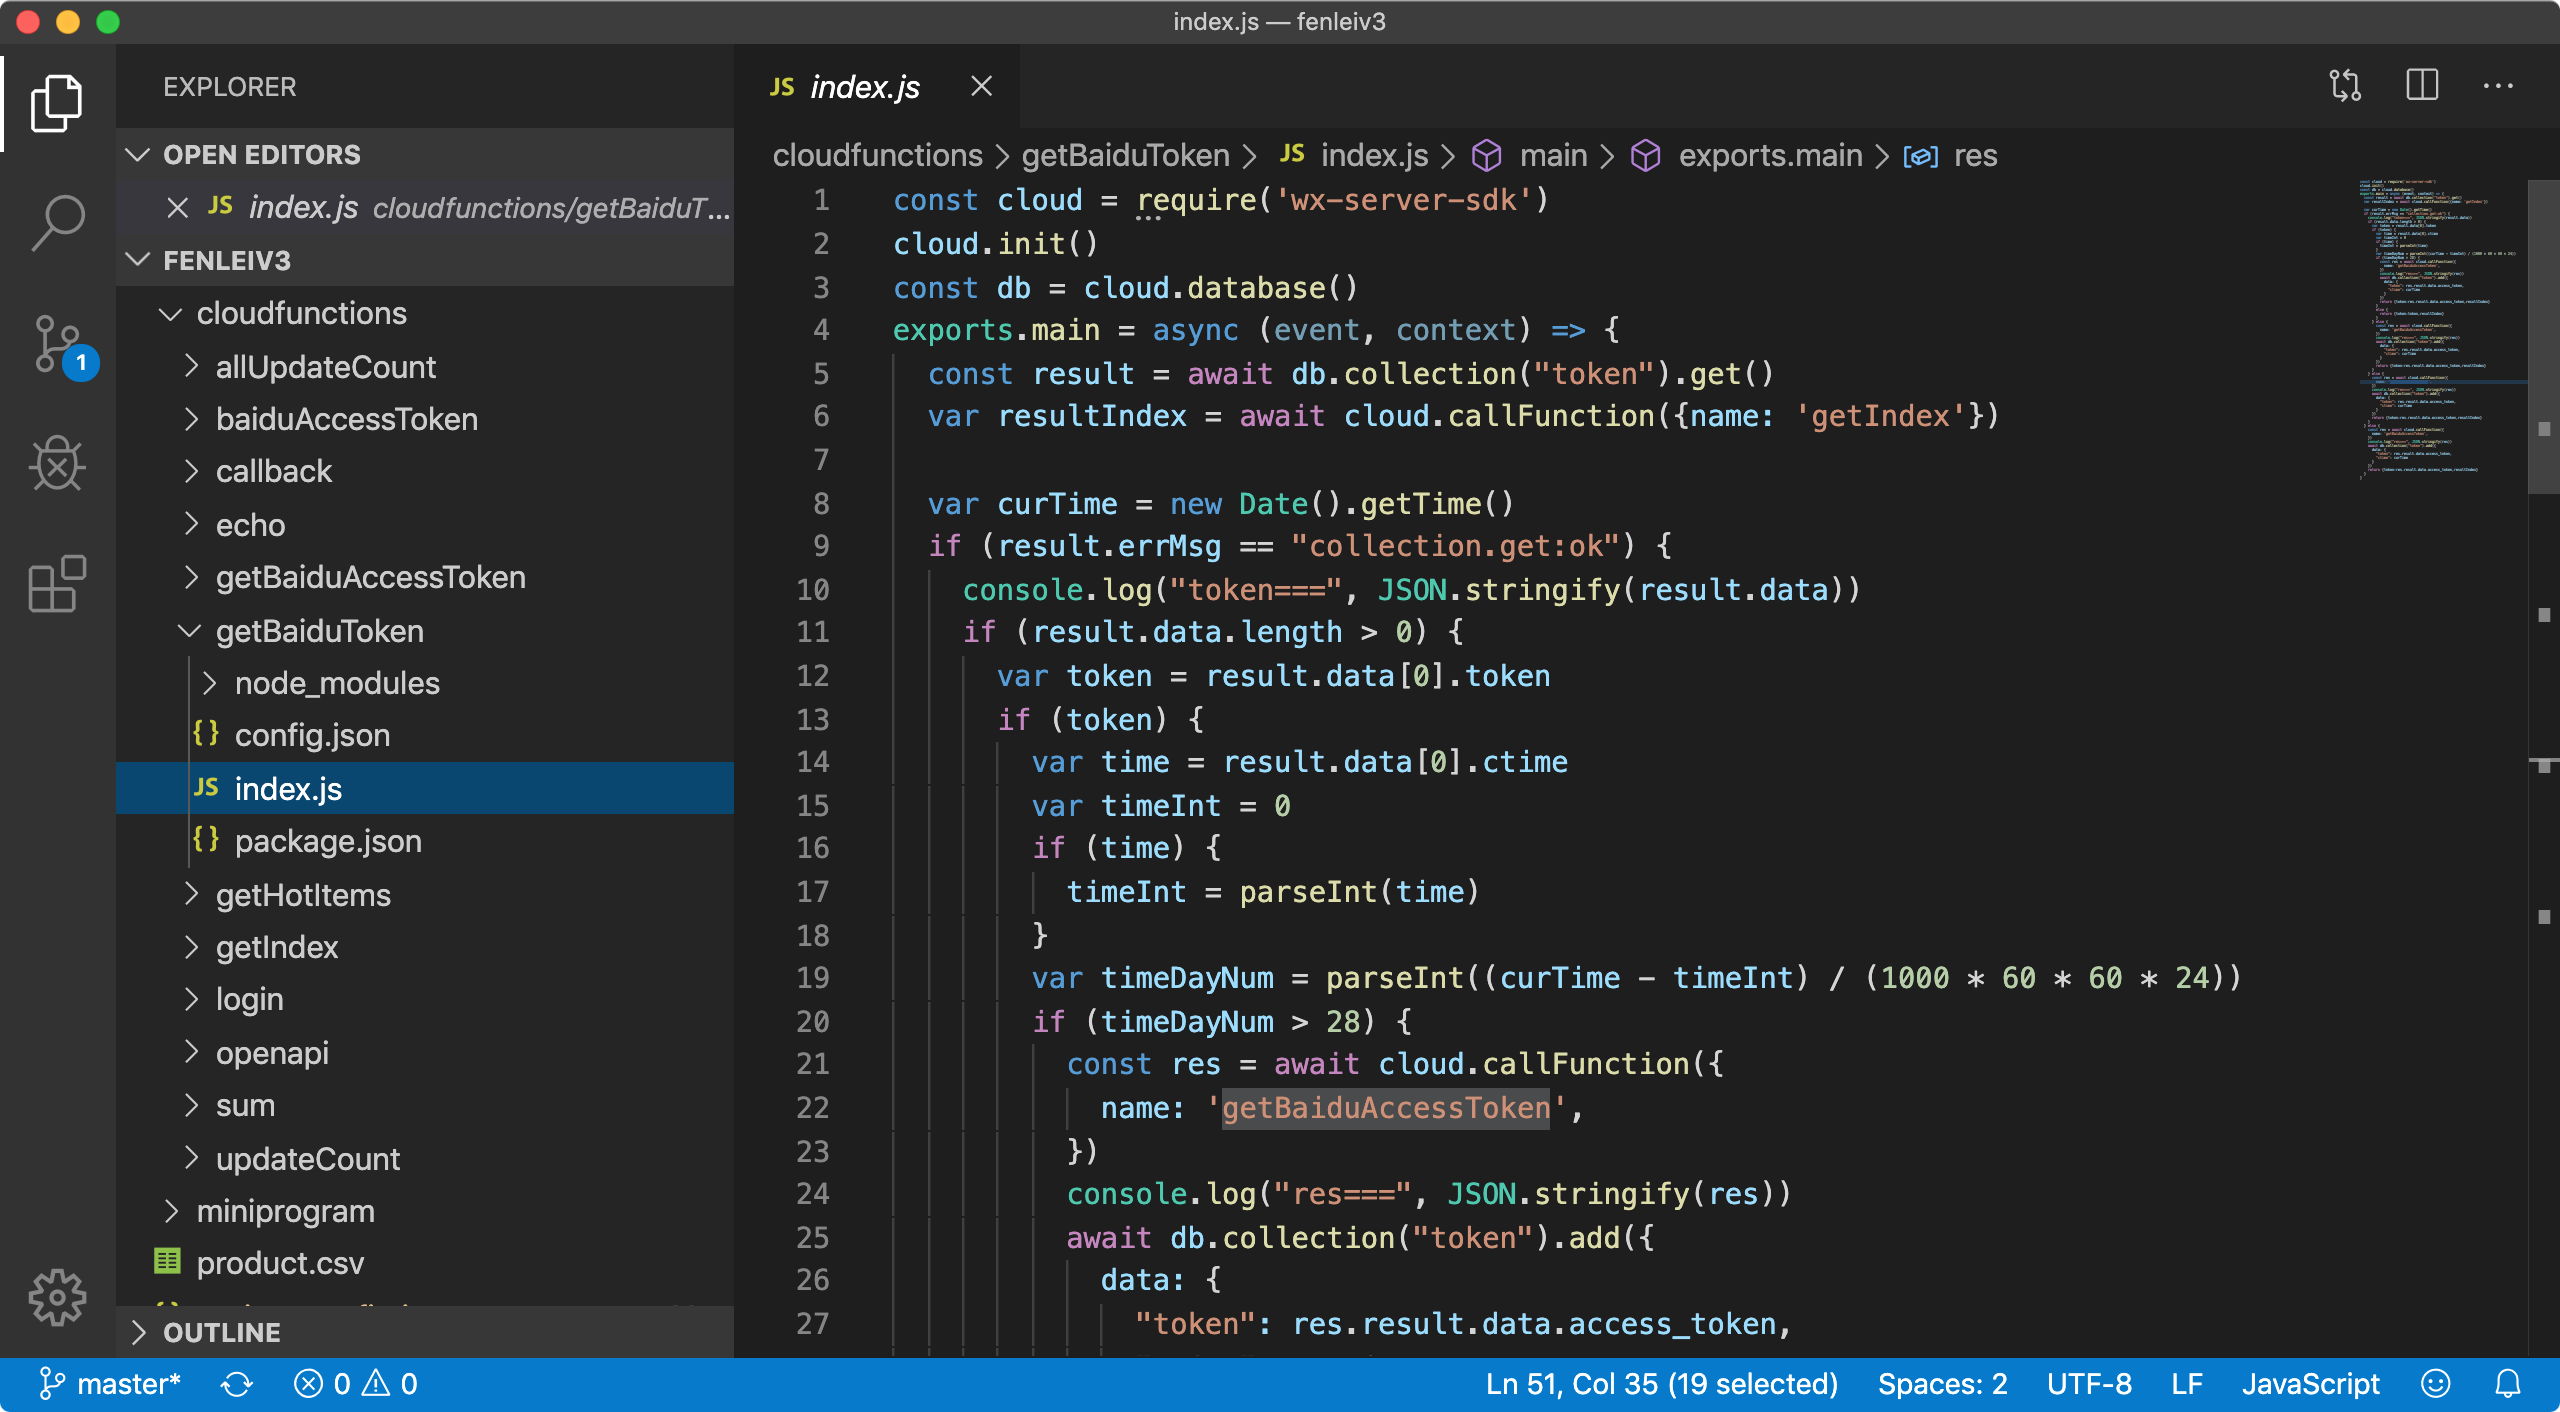Viewport: 2560px width, 1412px height.
Task: Open the Run and Debug view
Action: pos(57,464)
